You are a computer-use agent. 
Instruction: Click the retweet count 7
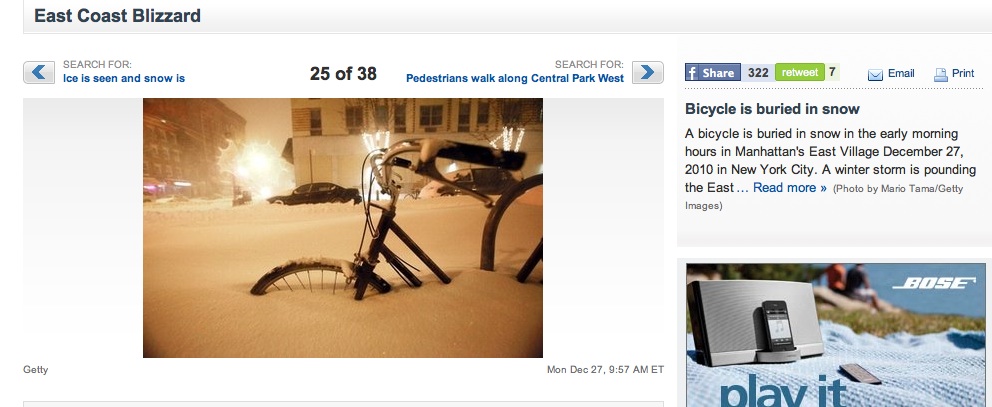pyautogui.click(x=832, y=72)
